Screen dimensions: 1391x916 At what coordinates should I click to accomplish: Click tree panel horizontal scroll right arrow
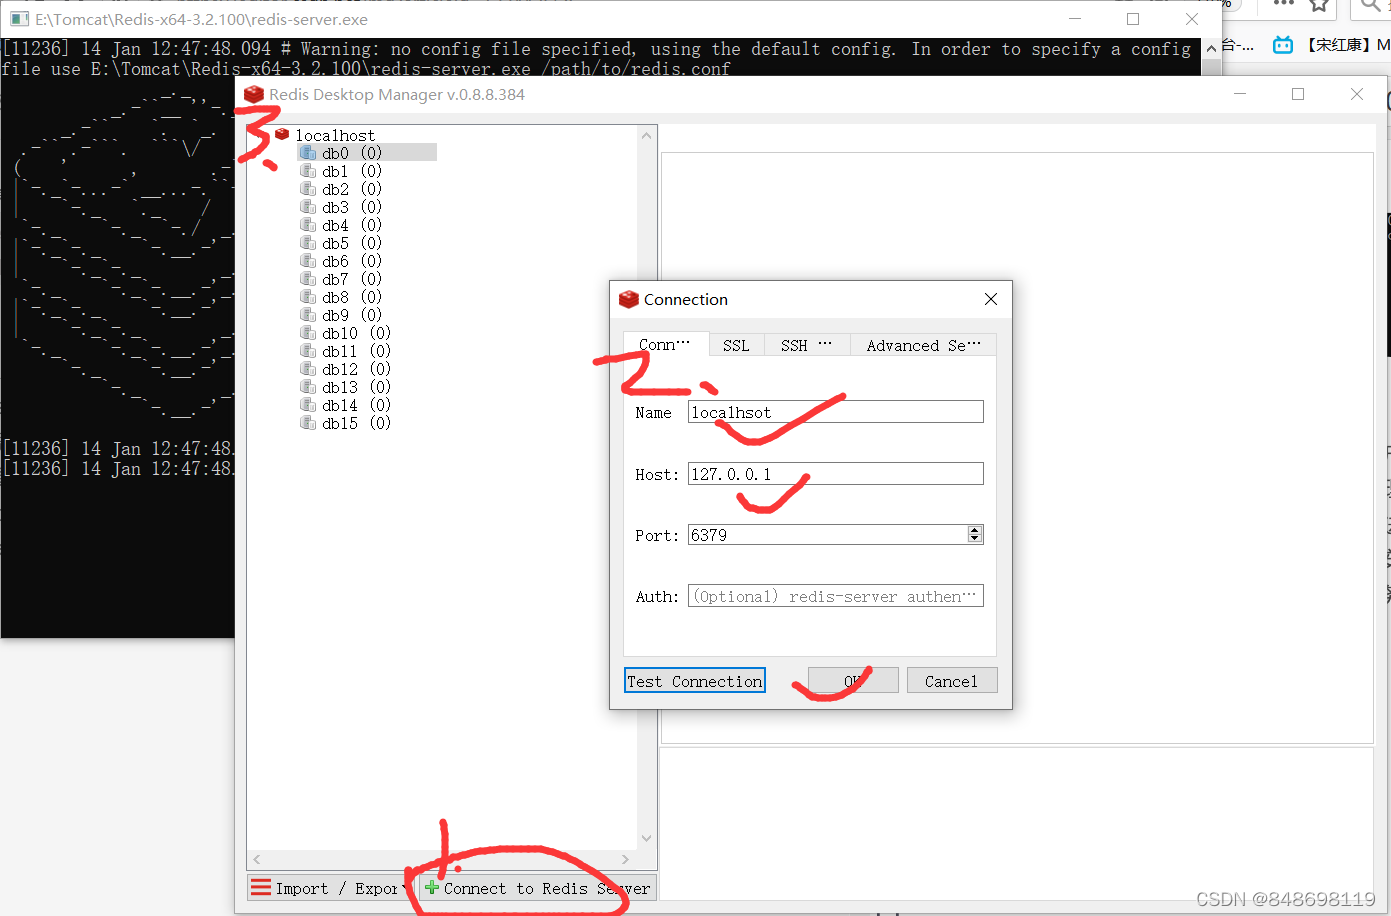pyautogui.click(x=626, y=859)
